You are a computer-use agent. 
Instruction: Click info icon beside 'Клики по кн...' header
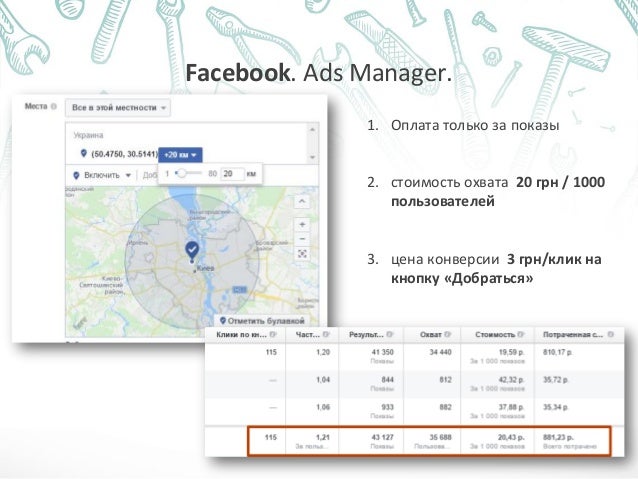(x=273, y=335)
